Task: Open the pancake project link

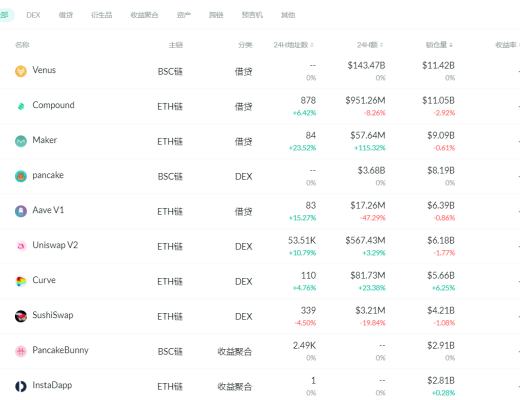Action: click(x=48, y=175)
